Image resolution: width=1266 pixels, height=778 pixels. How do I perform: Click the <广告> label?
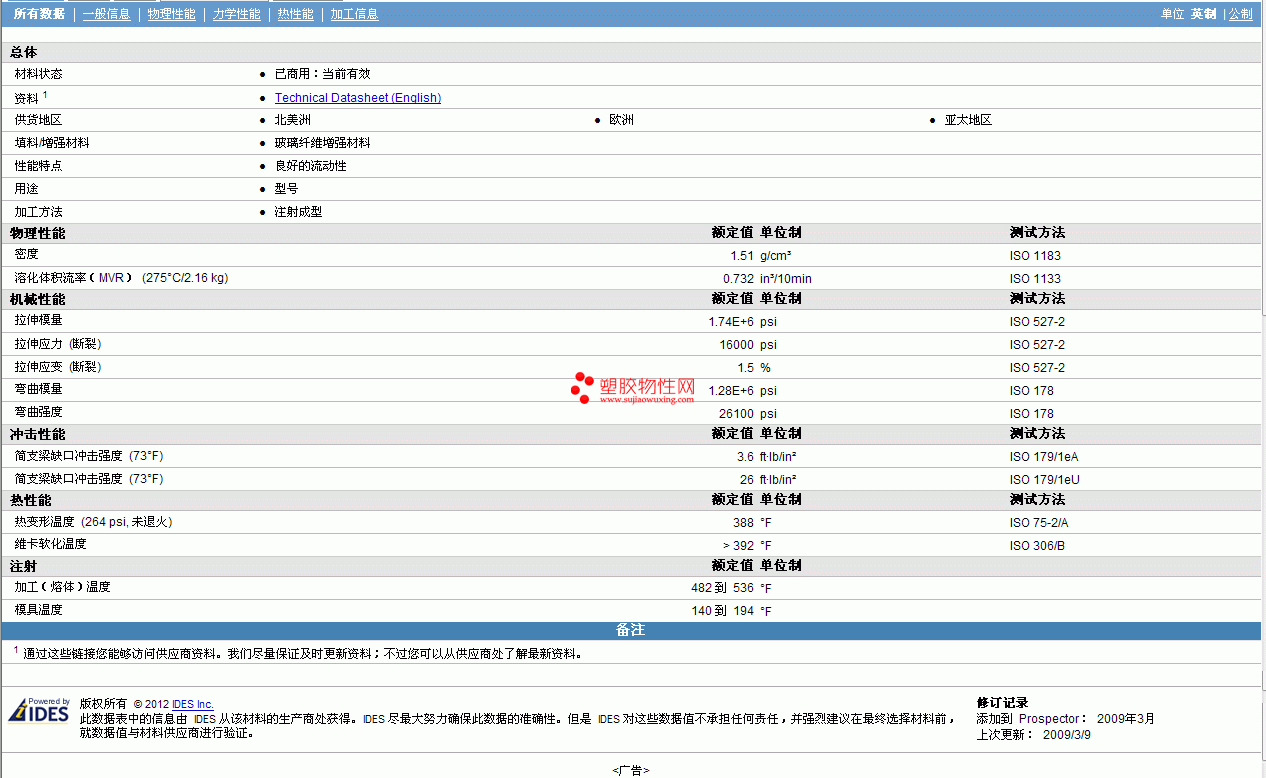click(x=631, y=770)
